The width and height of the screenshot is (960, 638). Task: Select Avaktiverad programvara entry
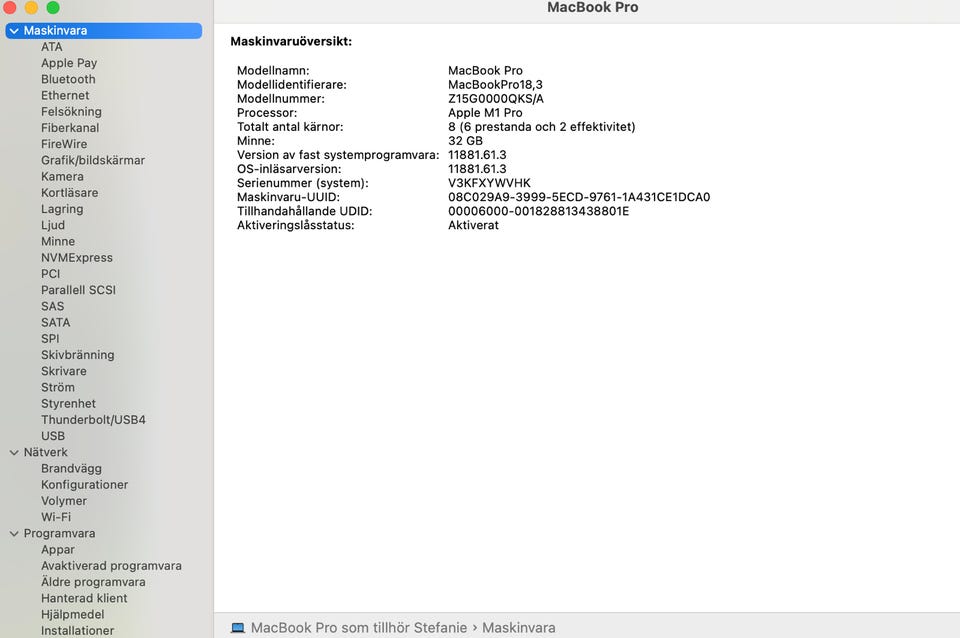pos(111,566)
